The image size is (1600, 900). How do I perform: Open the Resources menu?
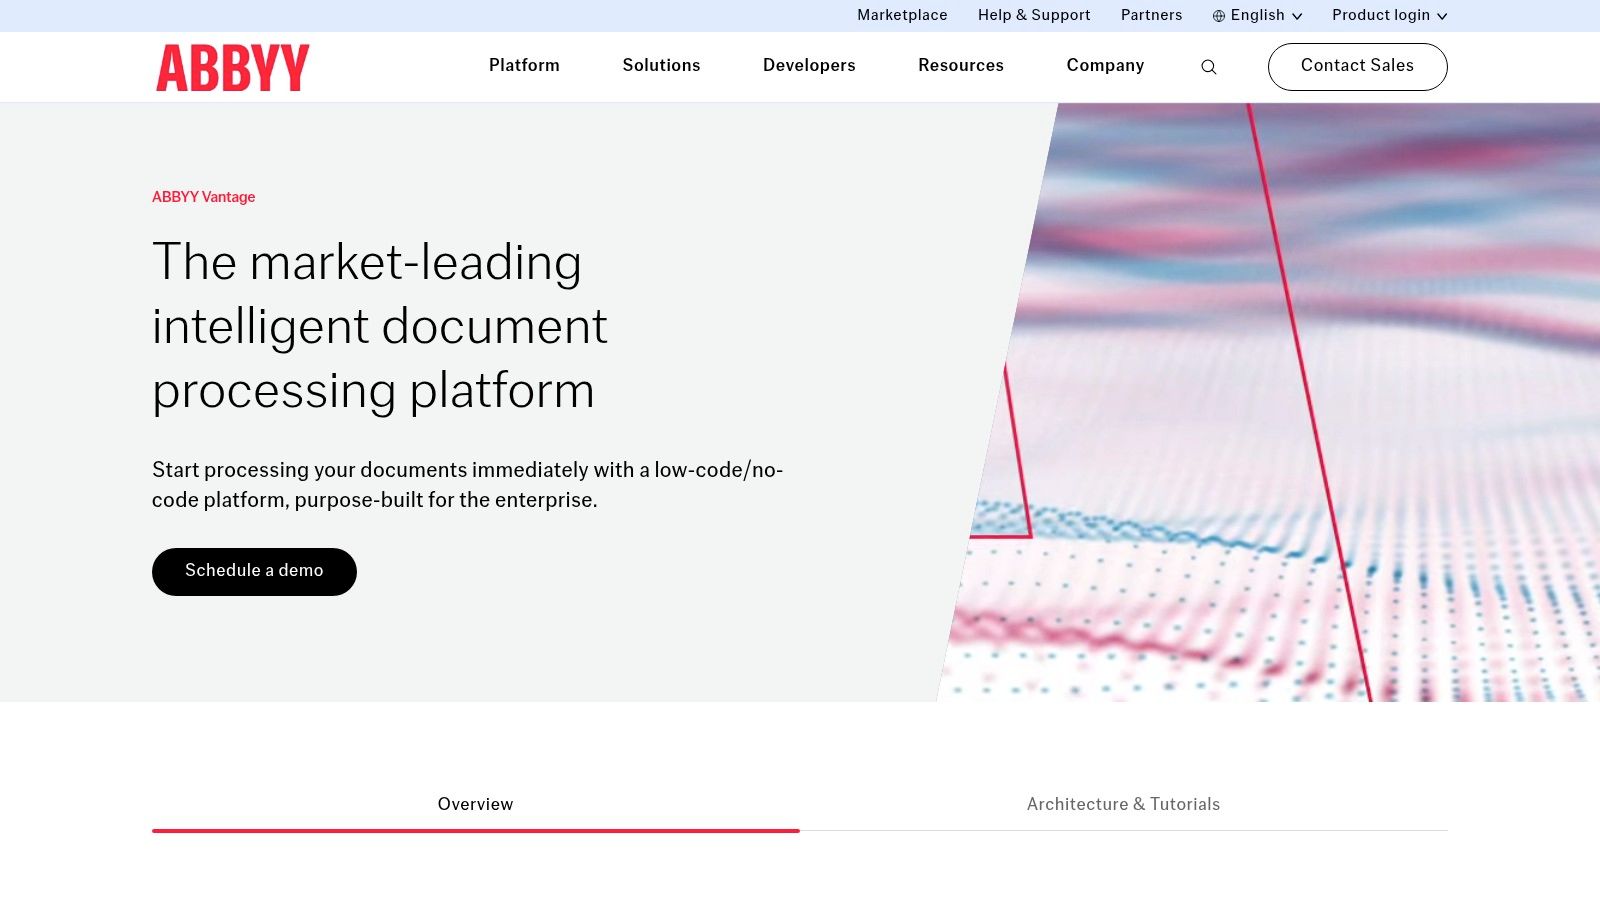click(960, 66)
